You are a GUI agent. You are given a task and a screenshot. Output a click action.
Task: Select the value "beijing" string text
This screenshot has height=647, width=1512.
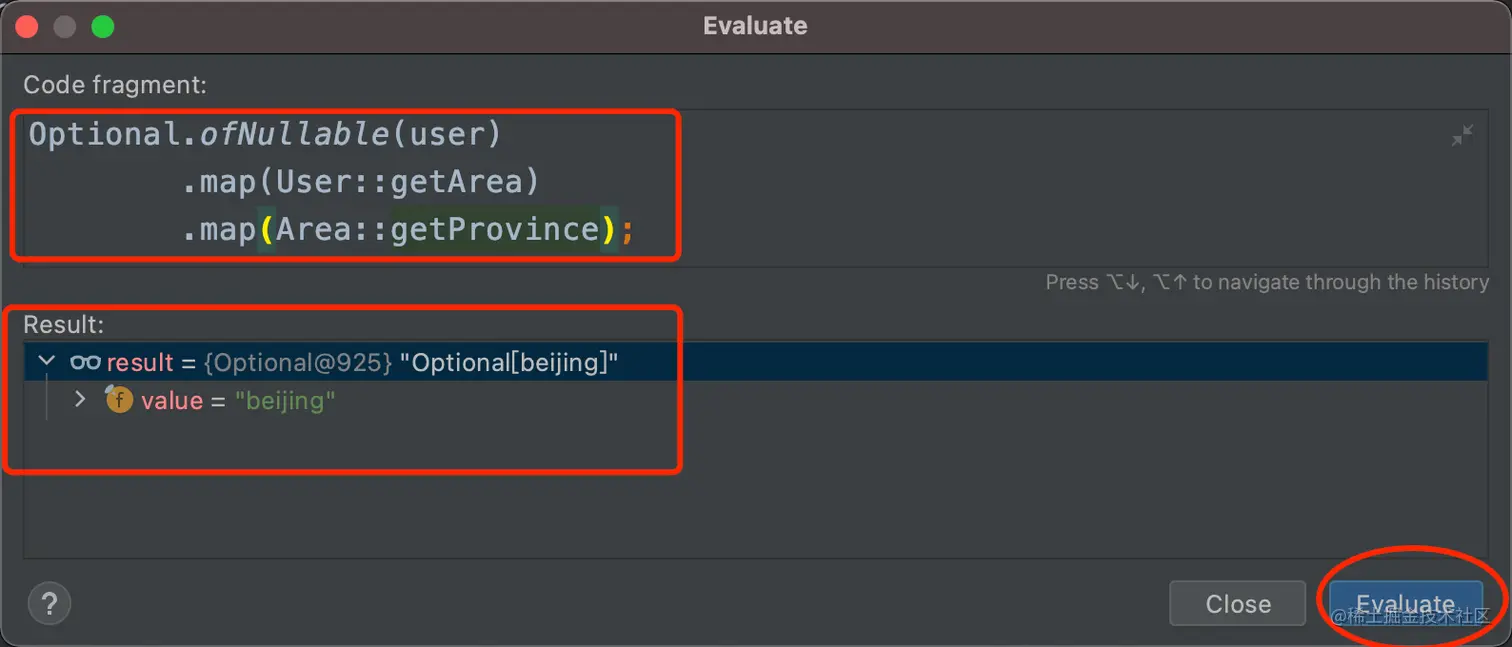pos(285,401)
